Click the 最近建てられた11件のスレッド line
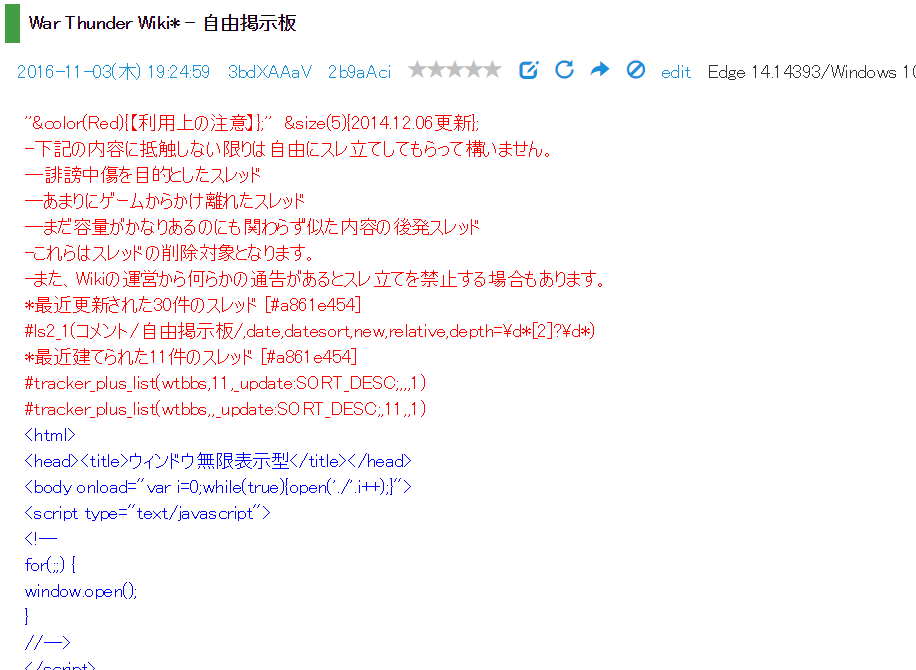This screenshot has width=916, height=670. click(190, 357)
